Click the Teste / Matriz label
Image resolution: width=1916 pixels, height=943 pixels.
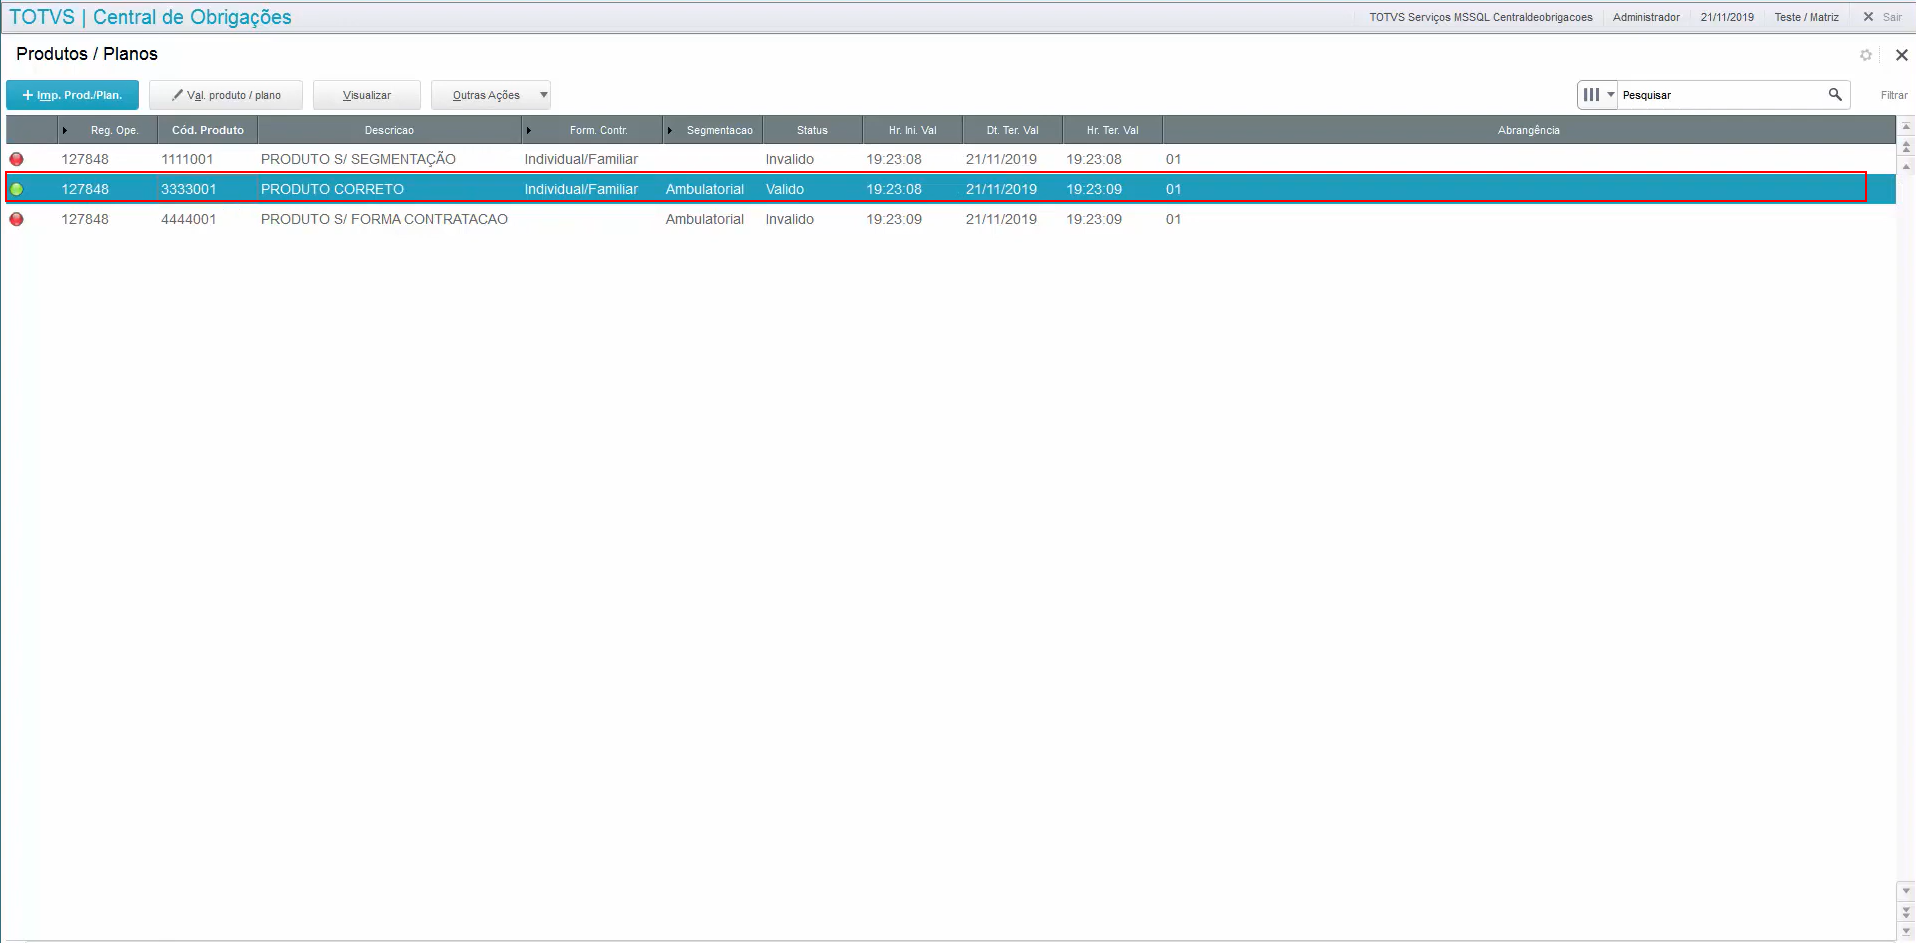point(1806,17)
